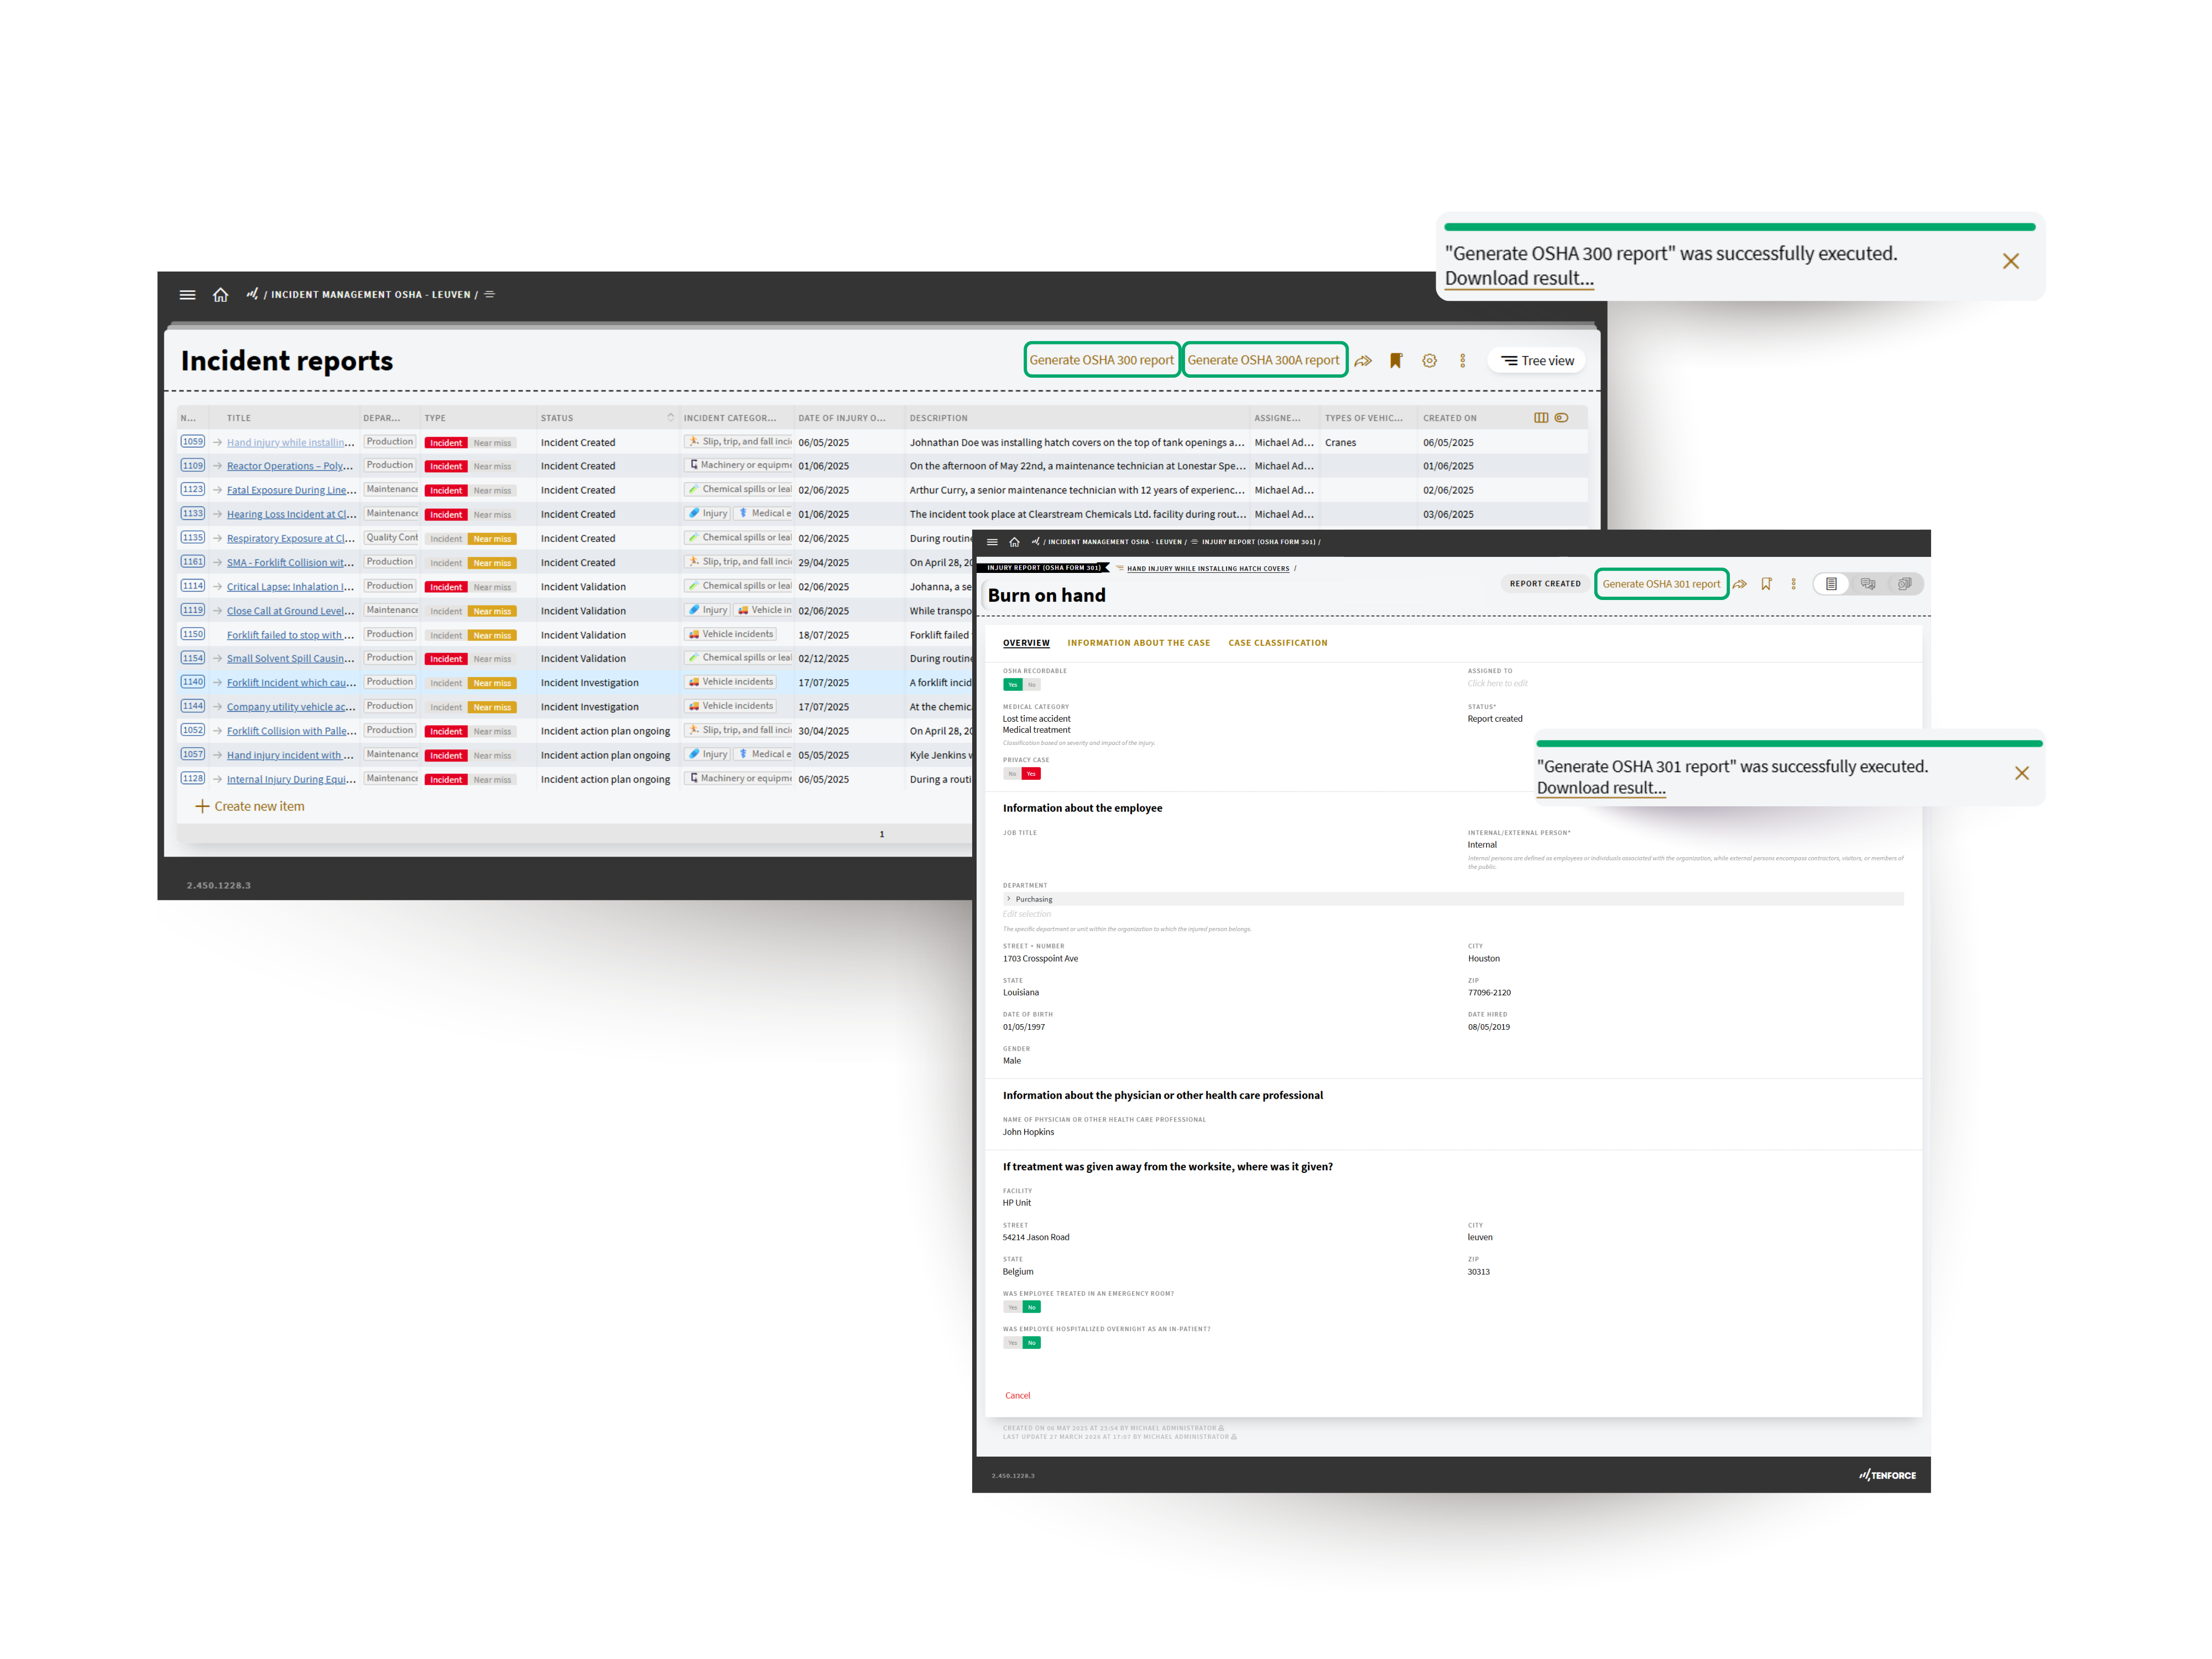Click filled bookmark icon in Incident reports toolbar

[x=1396, y=361]
